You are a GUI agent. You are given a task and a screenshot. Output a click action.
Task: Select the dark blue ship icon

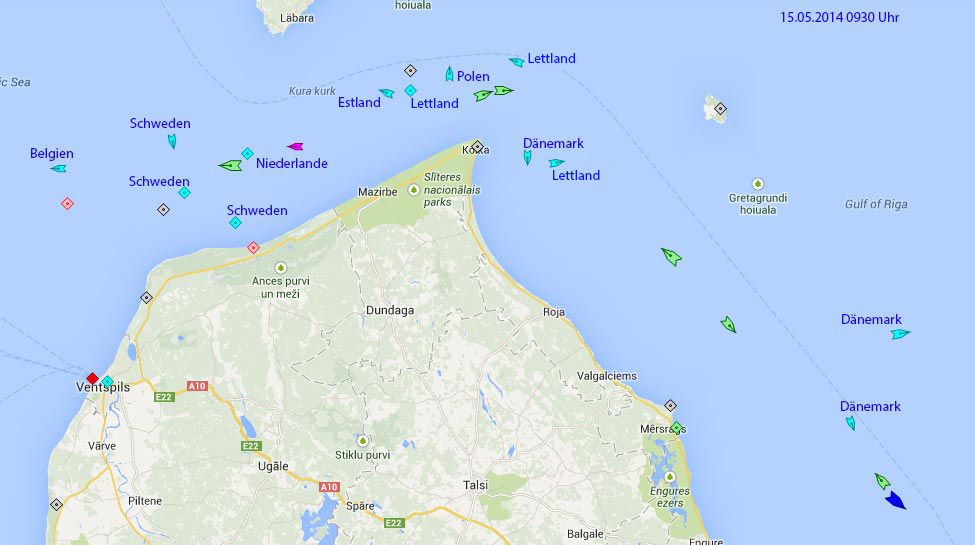(895, 500)
